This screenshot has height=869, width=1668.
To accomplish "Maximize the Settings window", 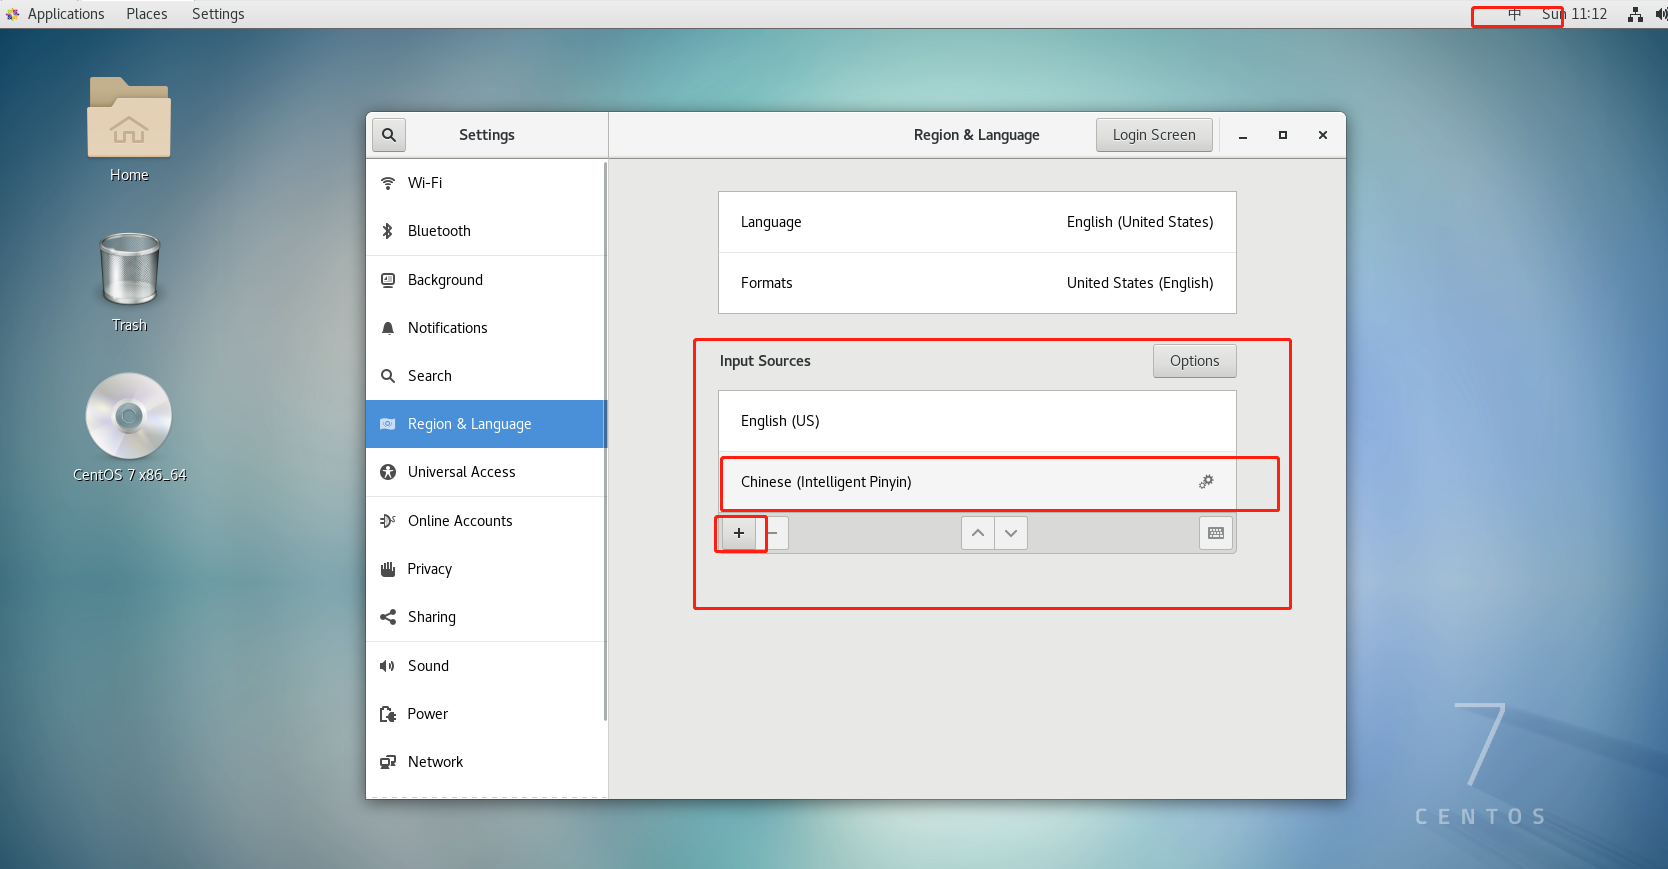I will tap(1283, 135).
